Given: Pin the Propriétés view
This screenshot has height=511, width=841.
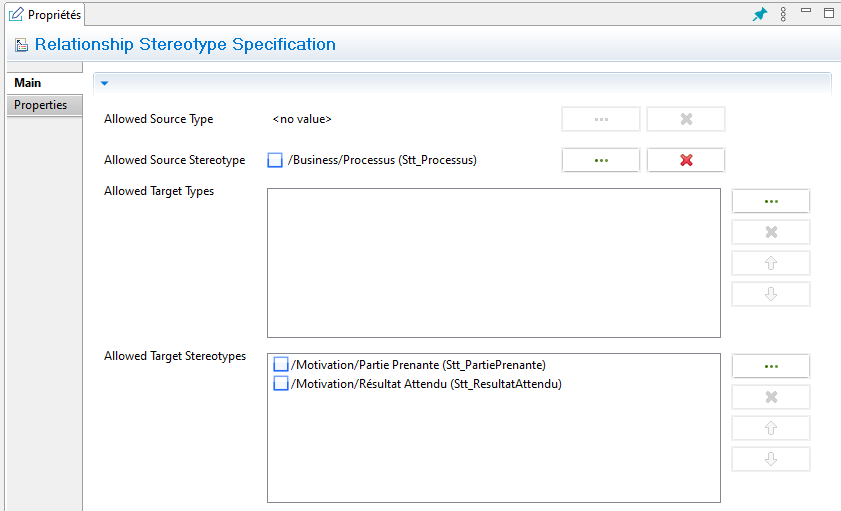Looking at the screenshot, I should (760, 14).
